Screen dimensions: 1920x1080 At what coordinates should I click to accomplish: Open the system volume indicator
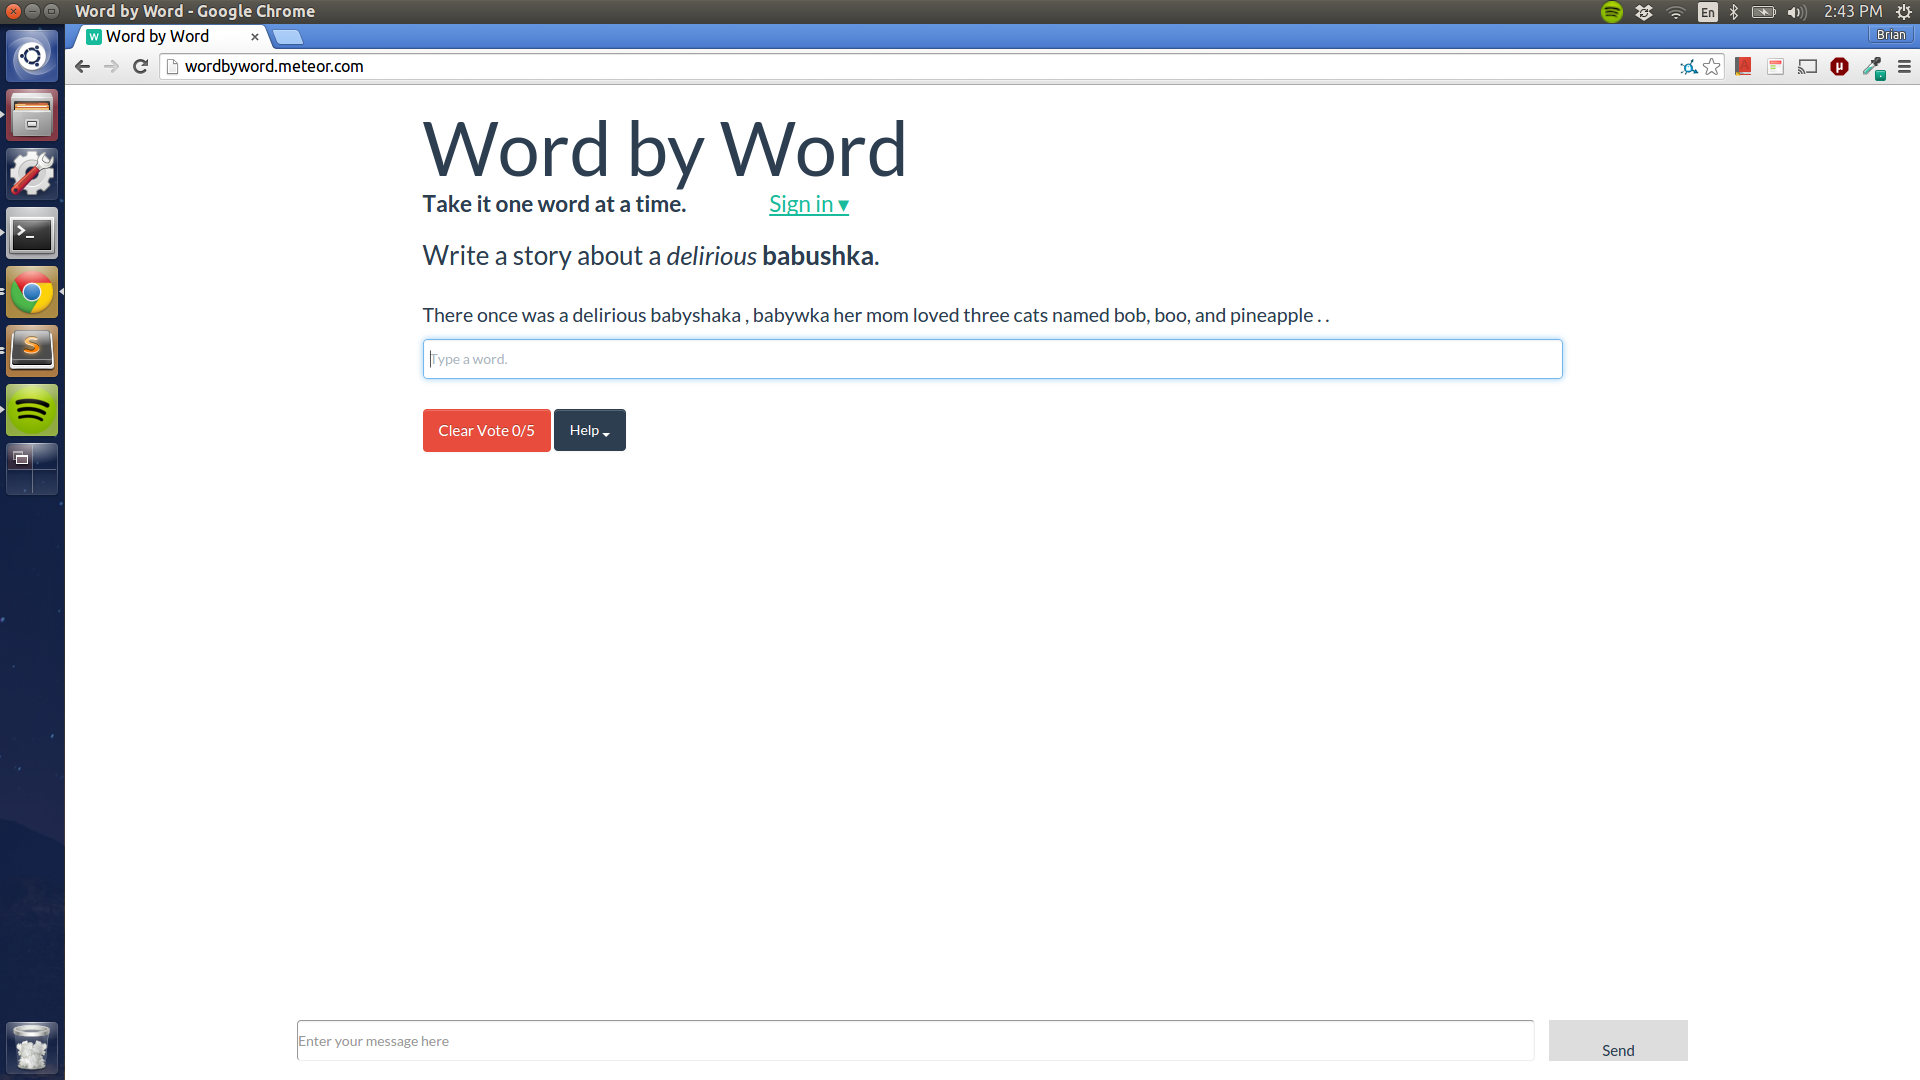[x=1796, y=12]
